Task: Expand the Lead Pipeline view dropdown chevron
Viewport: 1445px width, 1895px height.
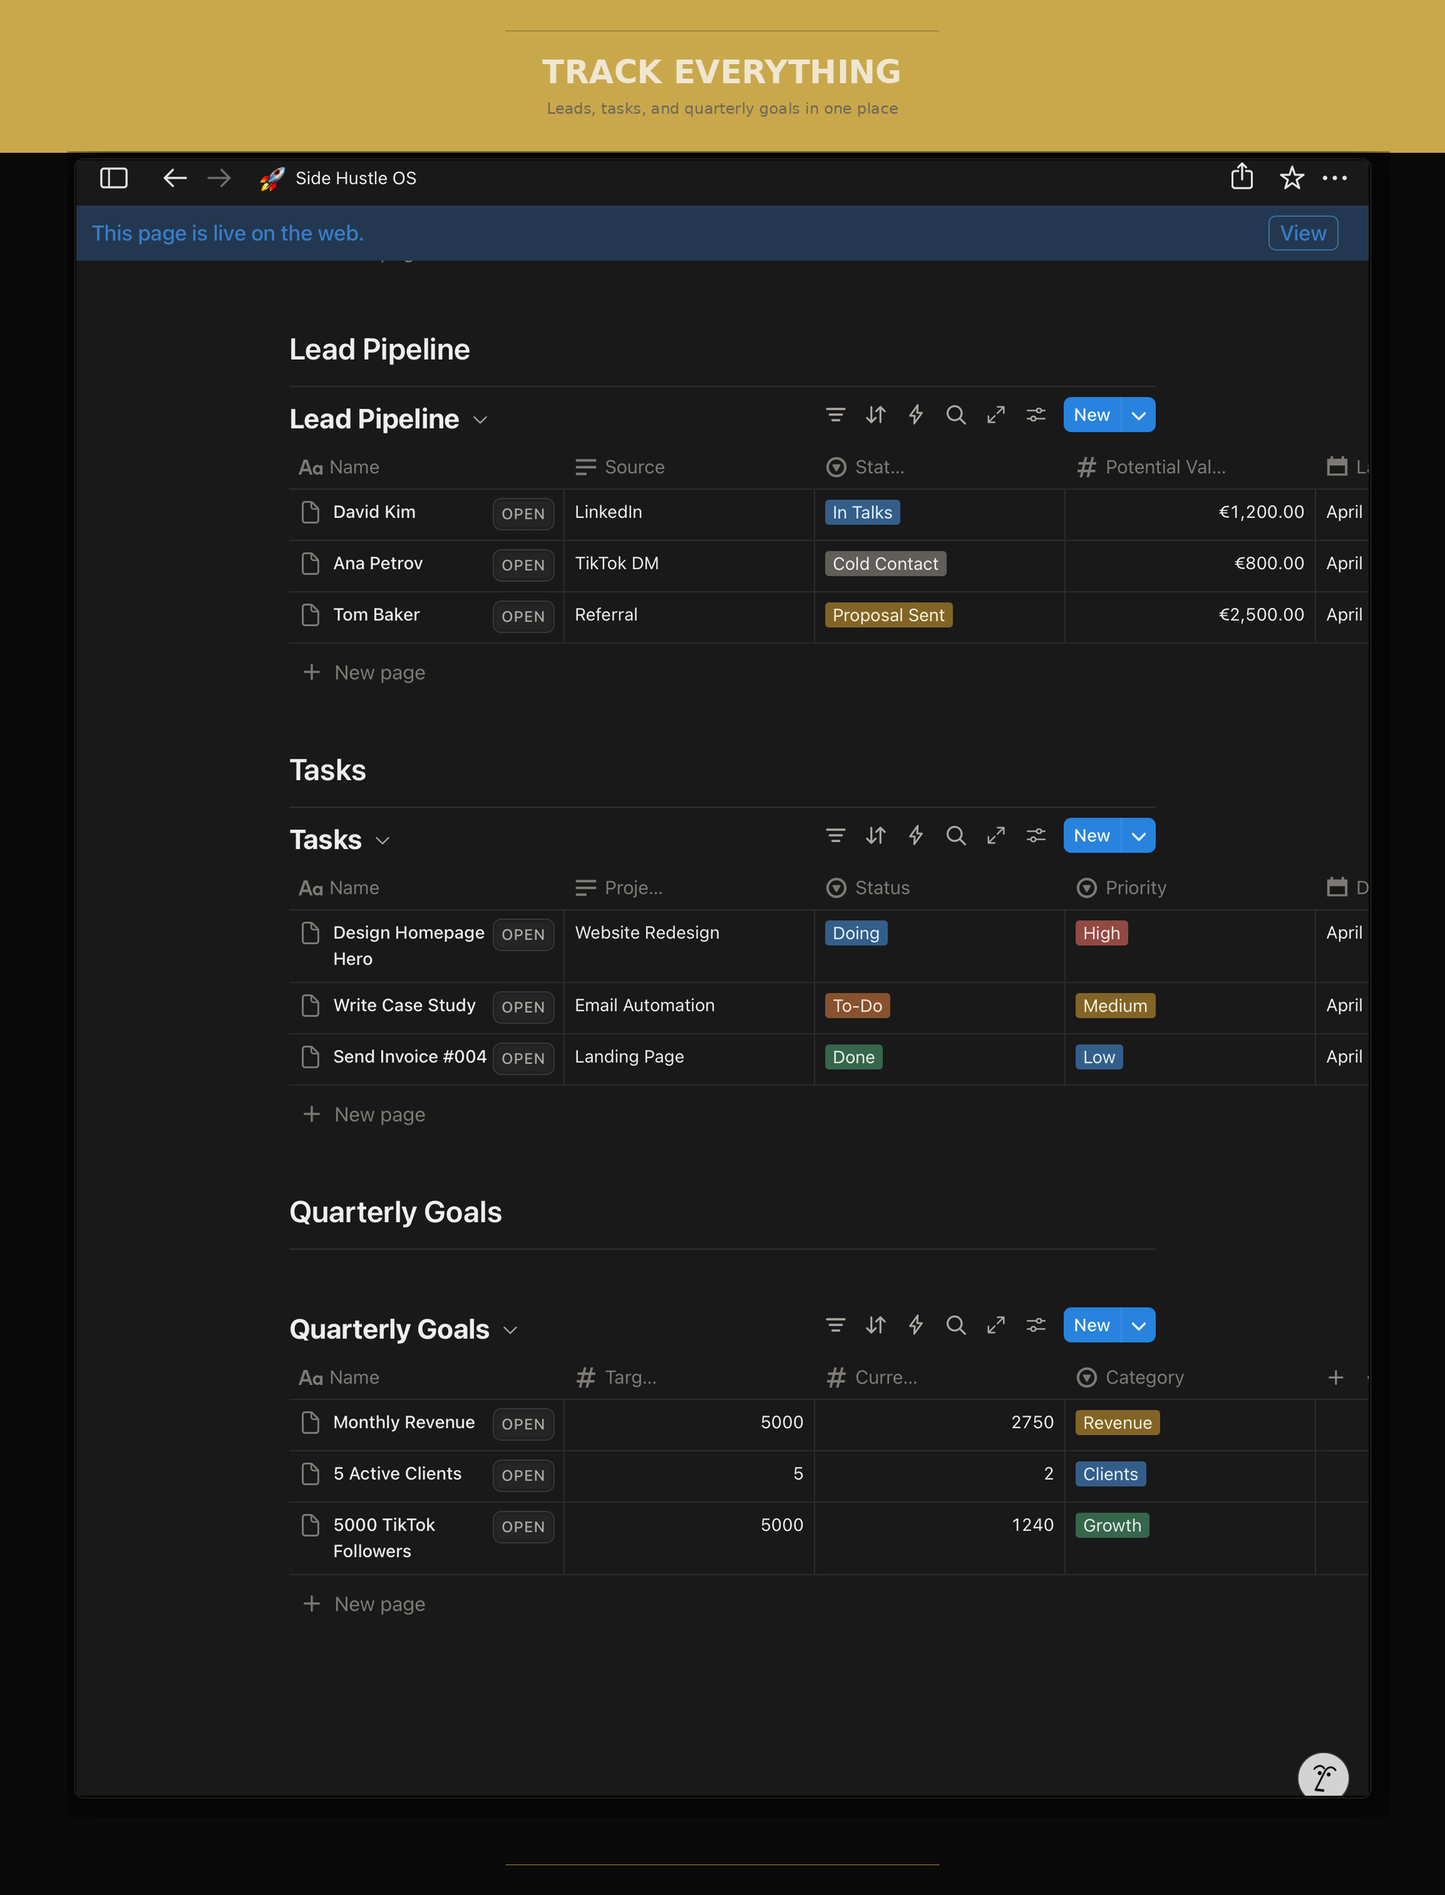Action: point(480,420)
